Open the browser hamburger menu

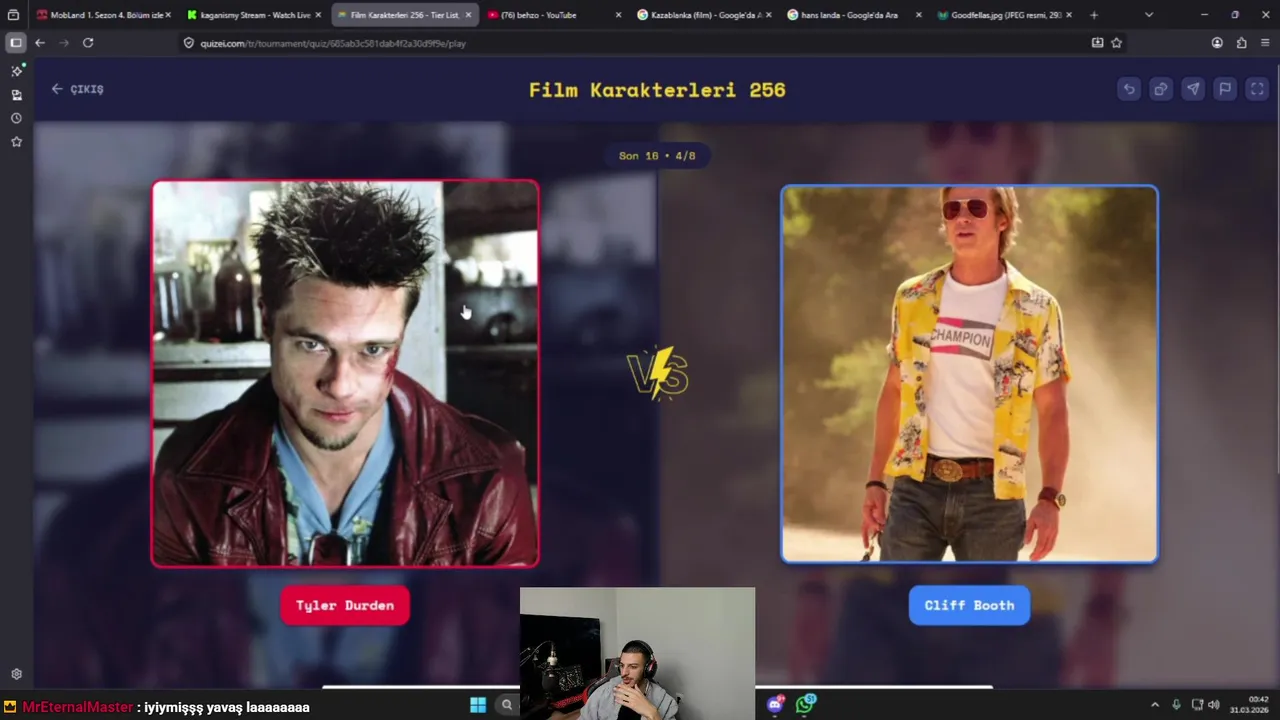pos(1265,43)
